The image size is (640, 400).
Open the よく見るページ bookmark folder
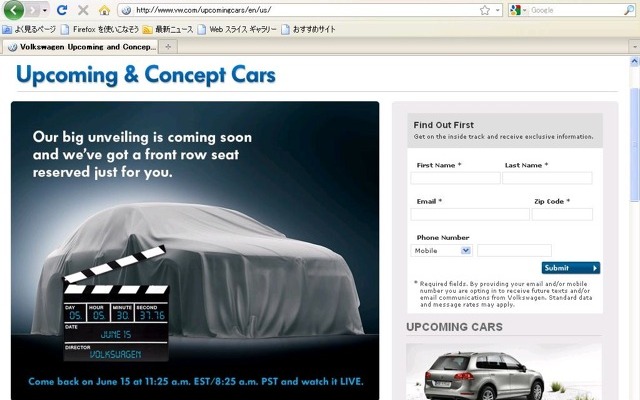(x=29, y=29)
